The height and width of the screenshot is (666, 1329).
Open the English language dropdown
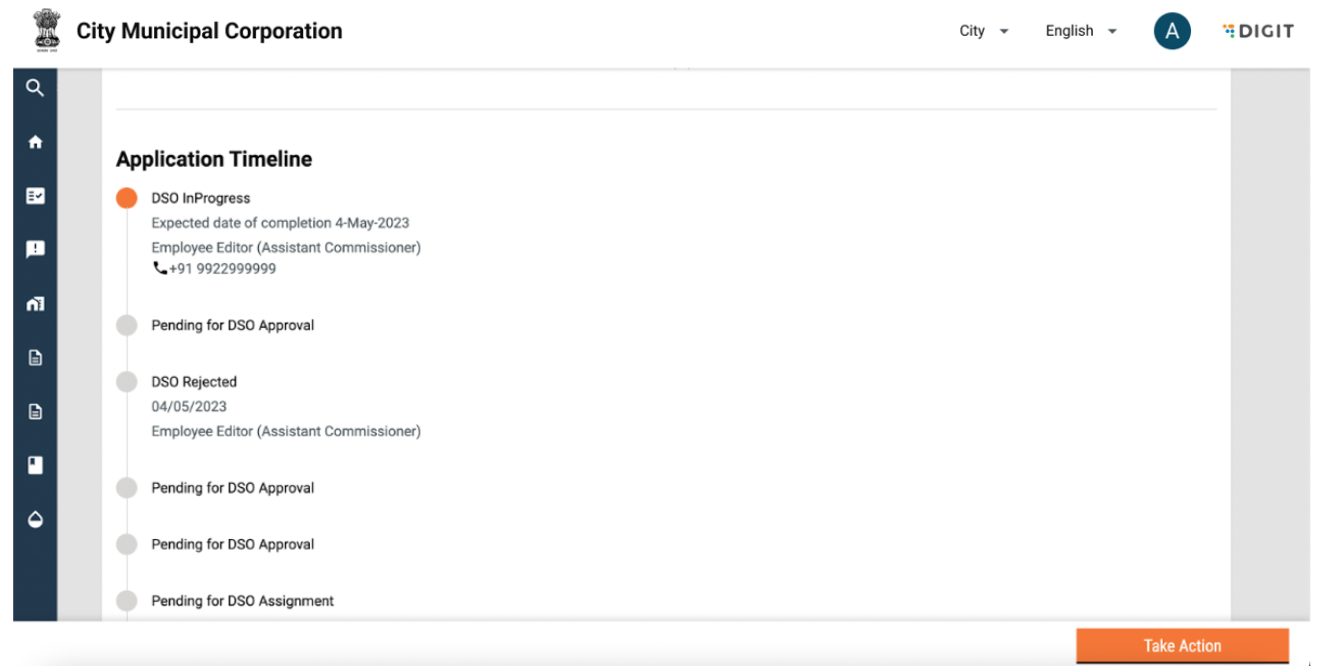[1081, 31]
